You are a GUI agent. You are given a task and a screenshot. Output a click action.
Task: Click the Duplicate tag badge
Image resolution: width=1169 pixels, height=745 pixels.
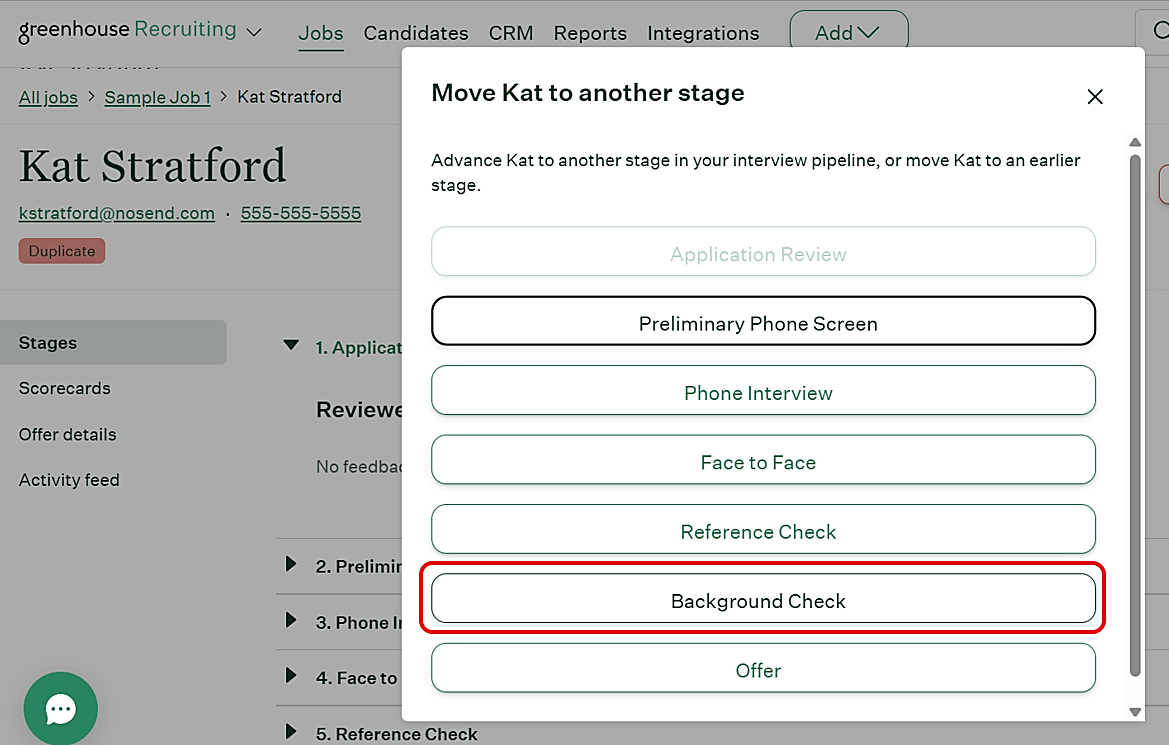tap(62, 251)
